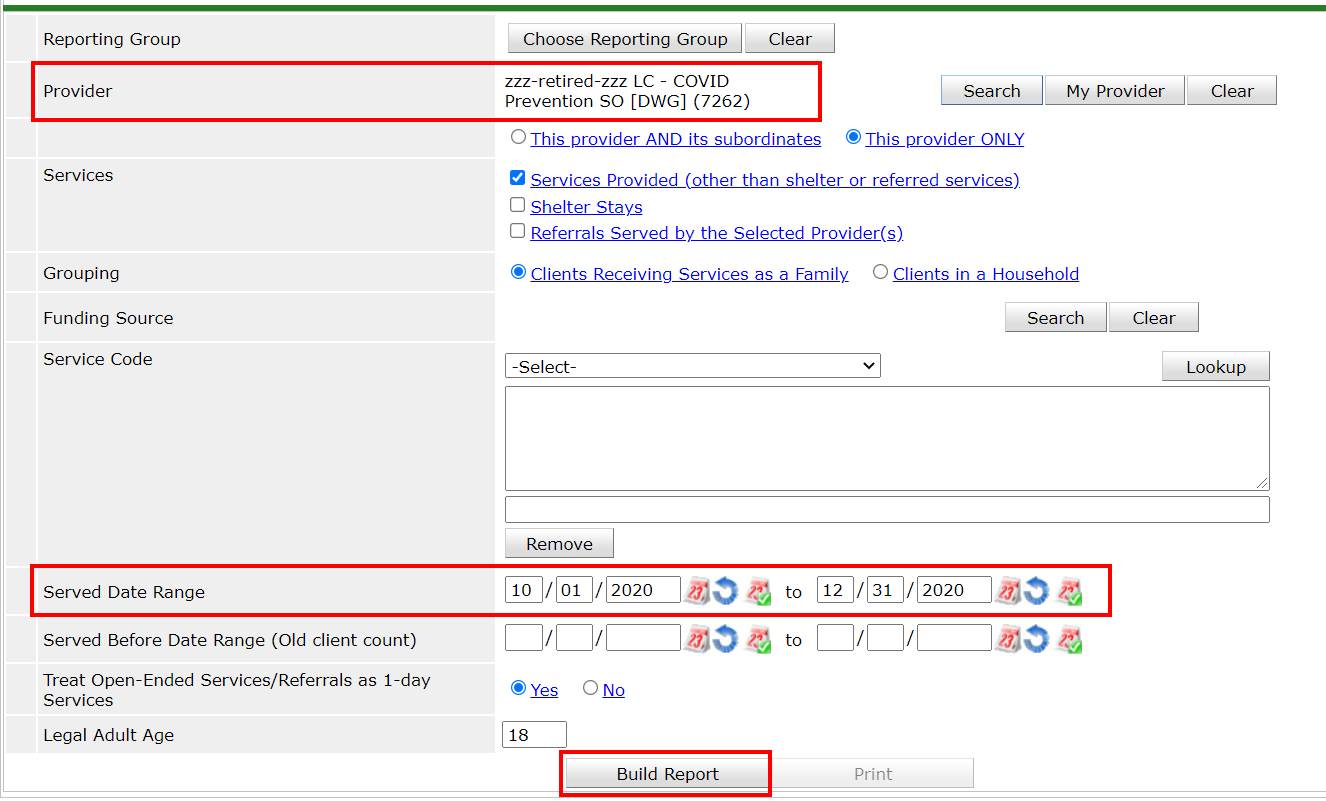Click Served Before end day field

point(885,638)
